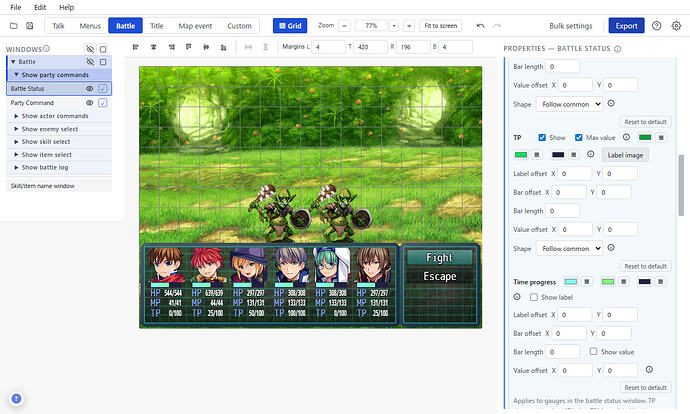The width and height of the screenshot is (690, 414).
Task: Click align top edges icon
Action: [x=188, y=47]
